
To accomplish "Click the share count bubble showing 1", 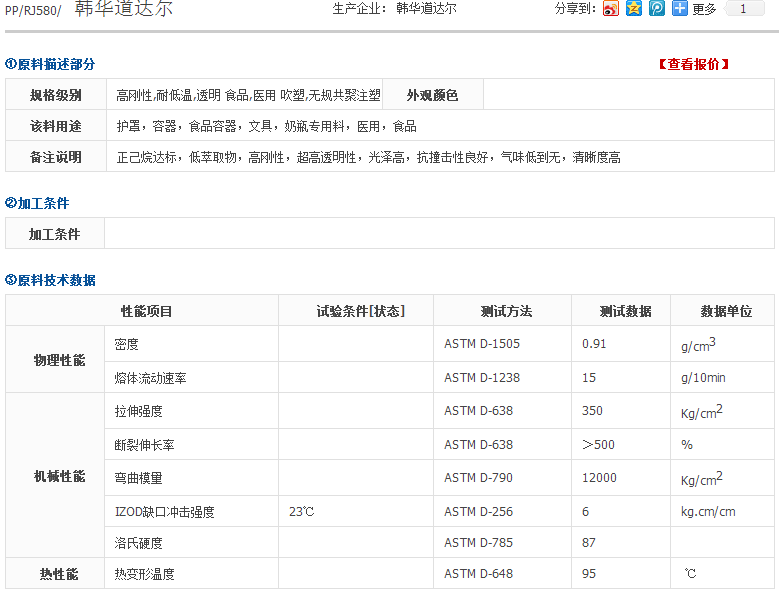I will point(744,9).
